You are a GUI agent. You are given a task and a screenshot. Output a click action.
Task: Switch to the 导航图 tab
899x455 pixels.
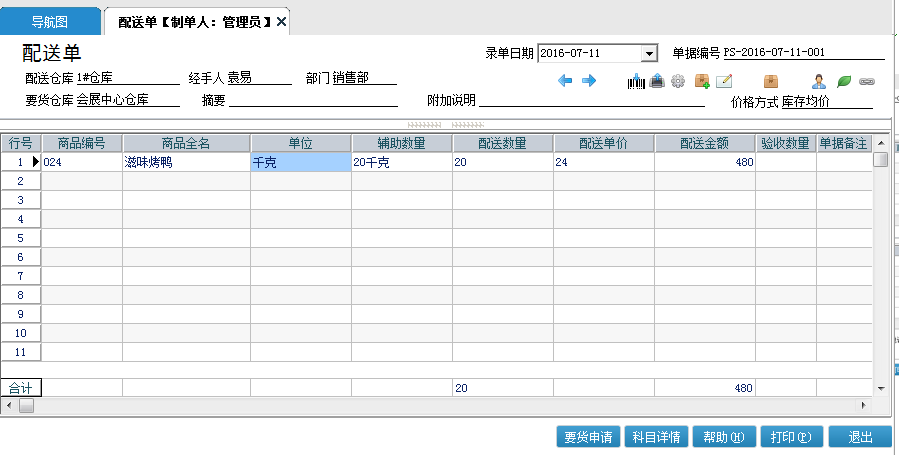pyautogui.click(x=50, y=22)
